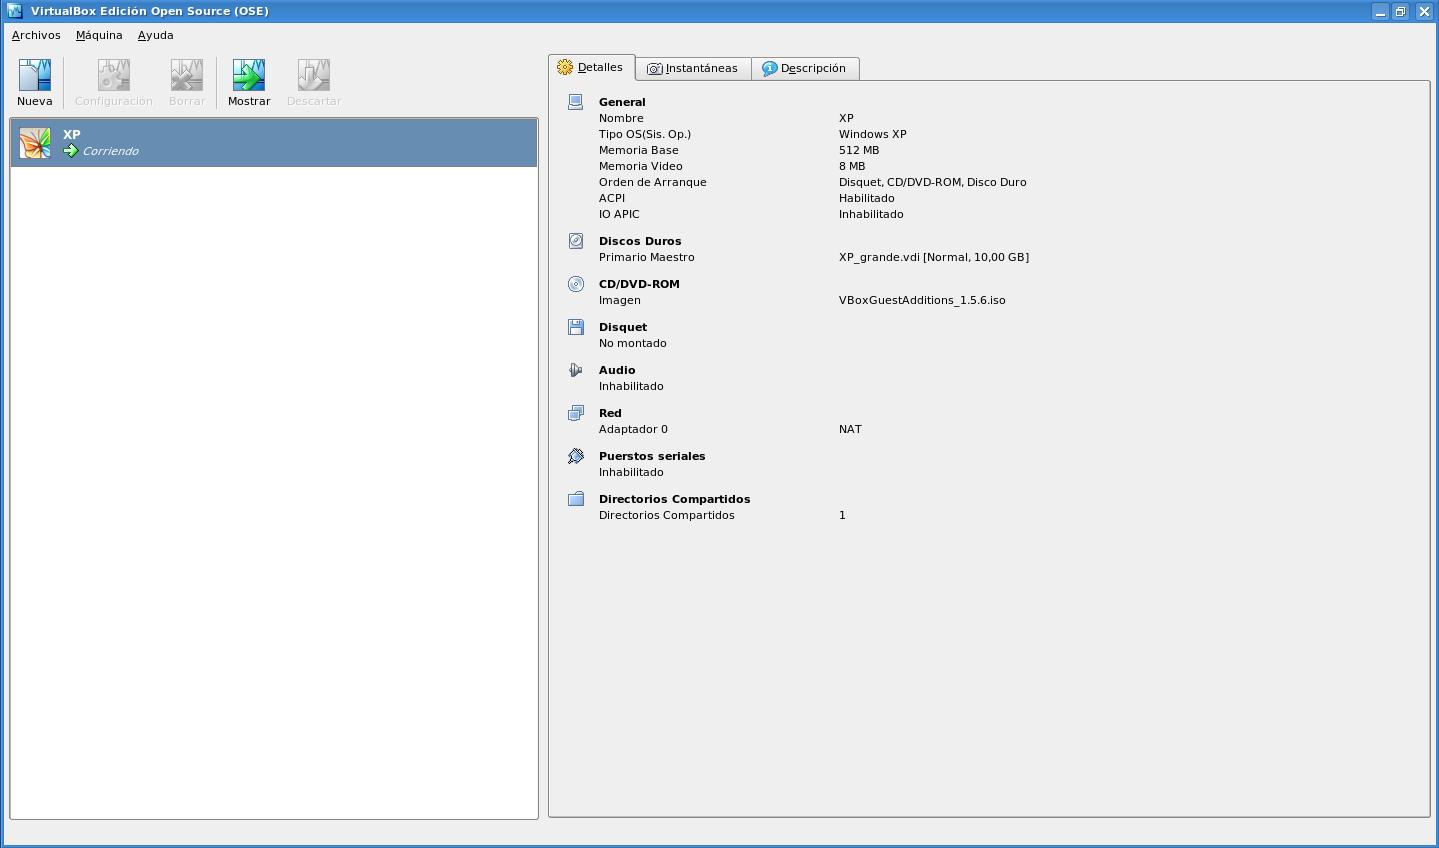Click the 'Nombre' label in General
The image size is (1439, 848).
pyautogui.click(x=621, y=118)
